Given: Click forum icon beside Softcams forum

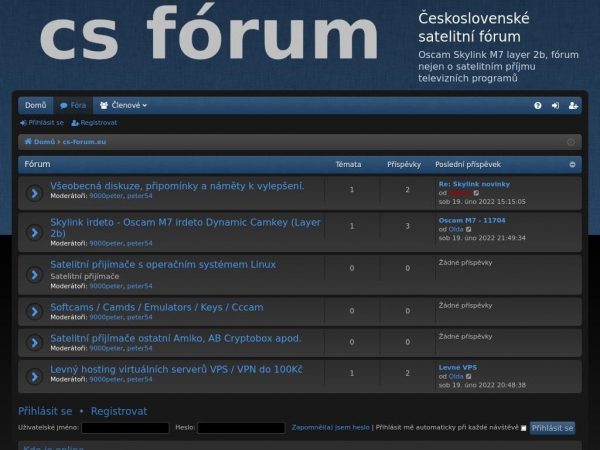Looking at the screenshot, I should pyautogui.click(x=34, y=311).
